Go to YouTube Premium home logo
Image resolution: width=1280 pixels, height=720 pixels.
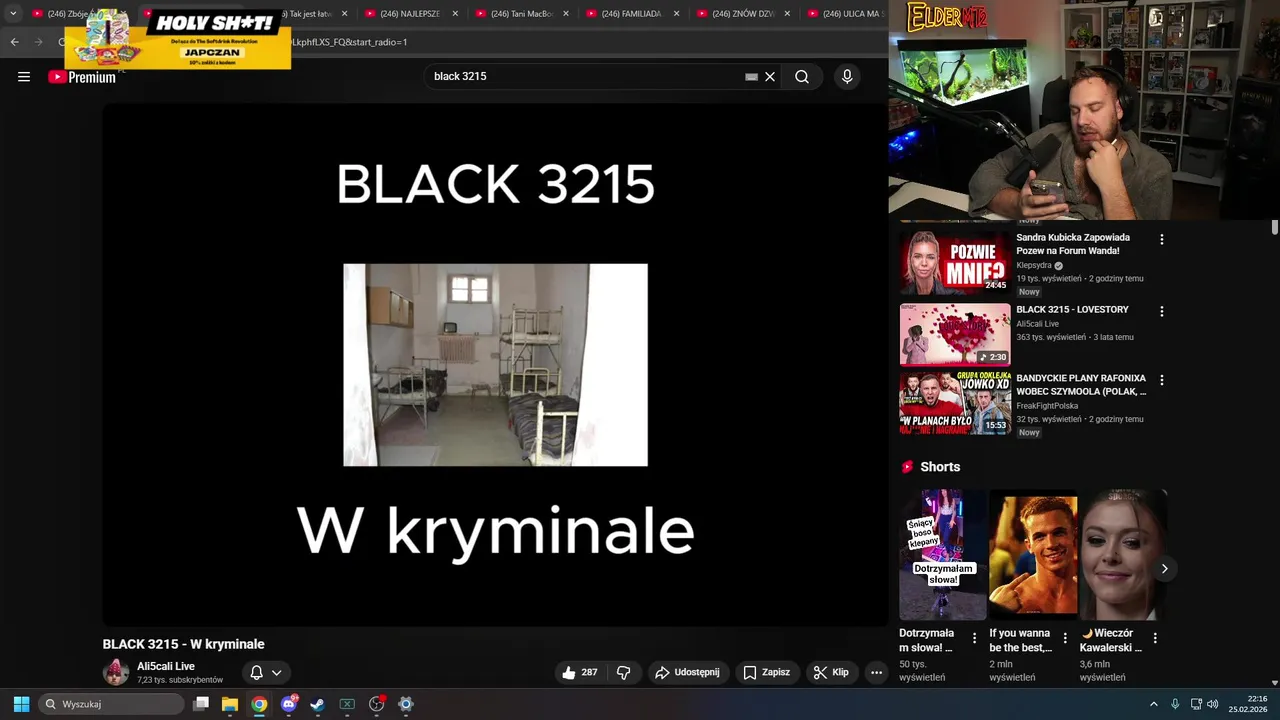coord(82,77)
